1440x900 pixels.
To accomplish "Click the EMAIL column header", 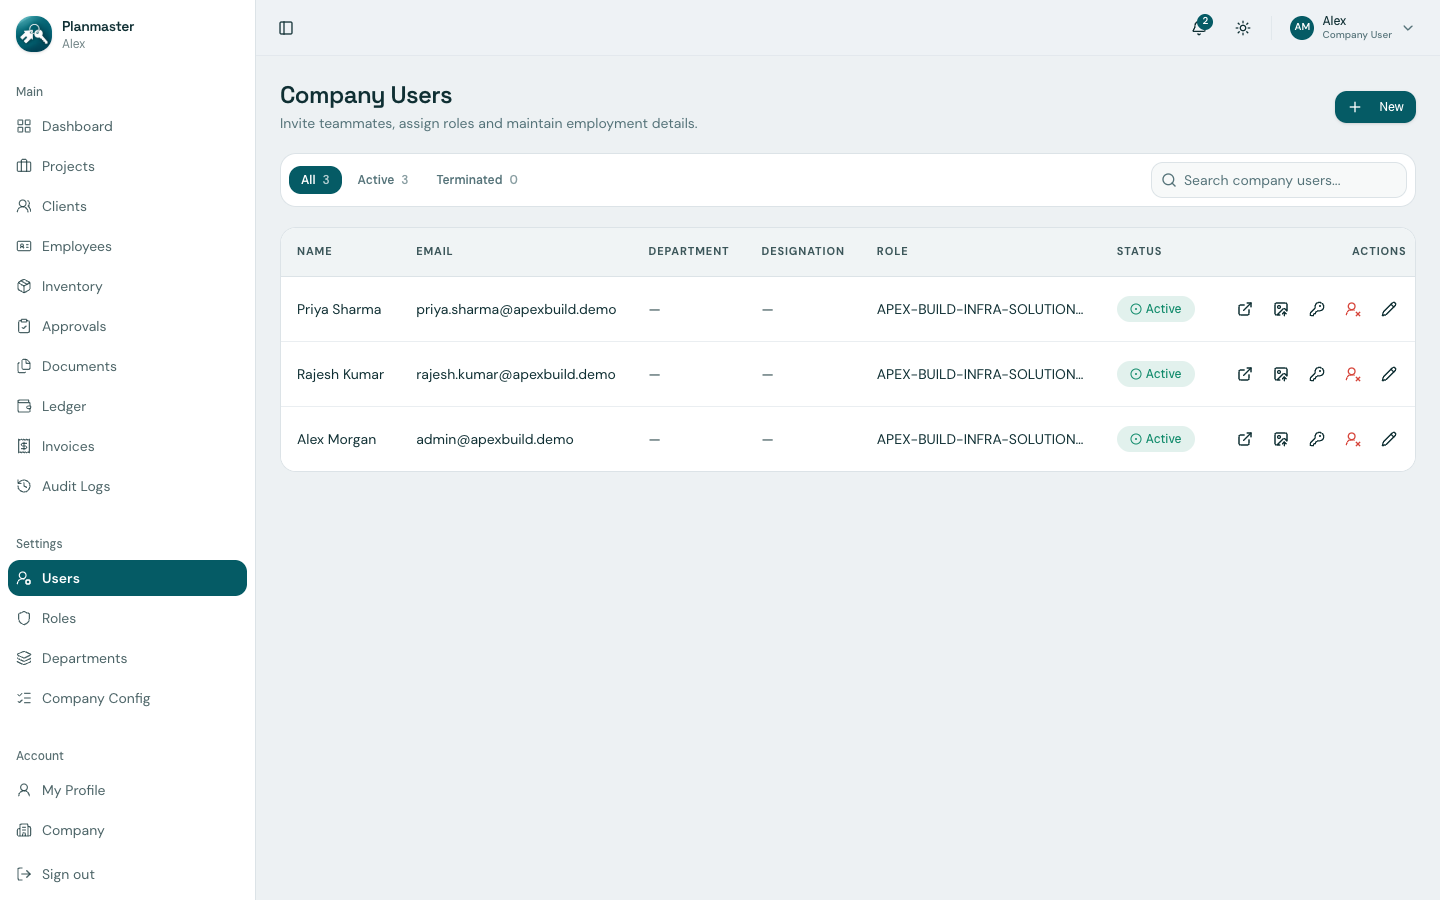I will tap(434, 251).
